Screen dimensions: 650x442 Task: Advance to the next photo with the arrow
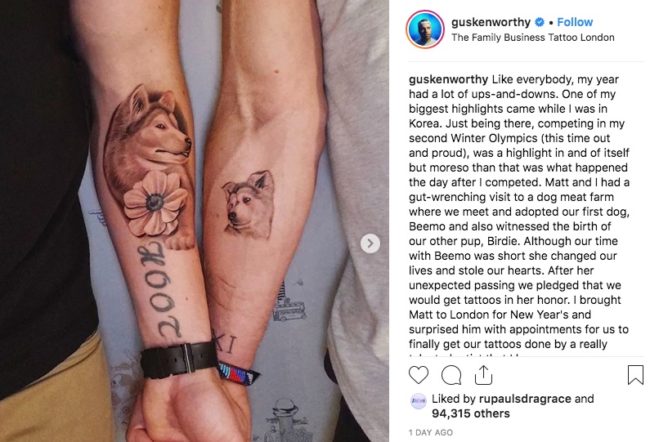(370, 244)
